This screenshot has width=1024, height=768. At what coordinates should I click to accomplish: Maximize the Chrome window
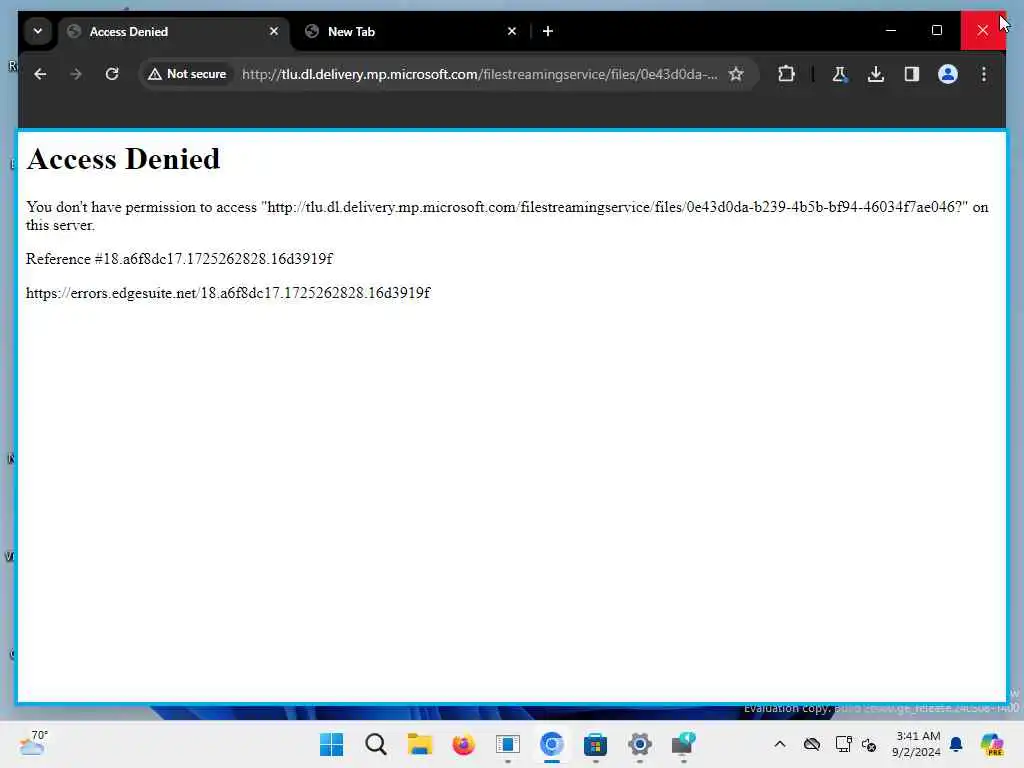(x=936, y=31)
